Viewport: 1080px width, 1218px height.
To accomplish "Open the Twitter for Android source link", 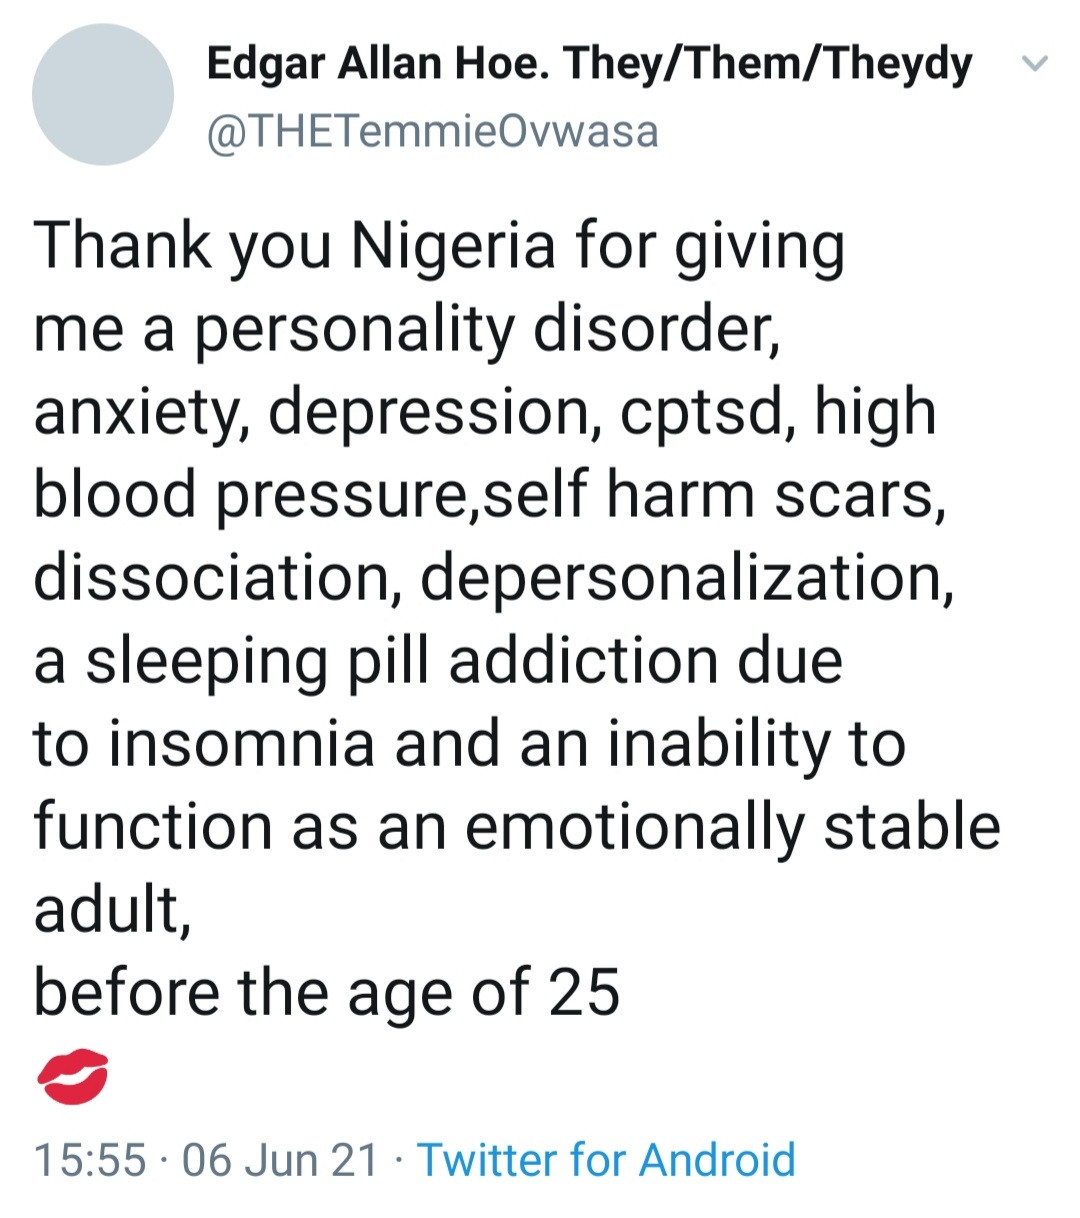I will 606,1160.
